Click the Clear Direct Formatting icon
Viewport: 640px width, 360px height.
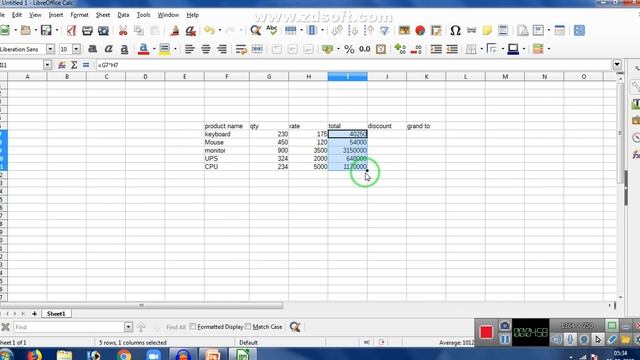190,30
